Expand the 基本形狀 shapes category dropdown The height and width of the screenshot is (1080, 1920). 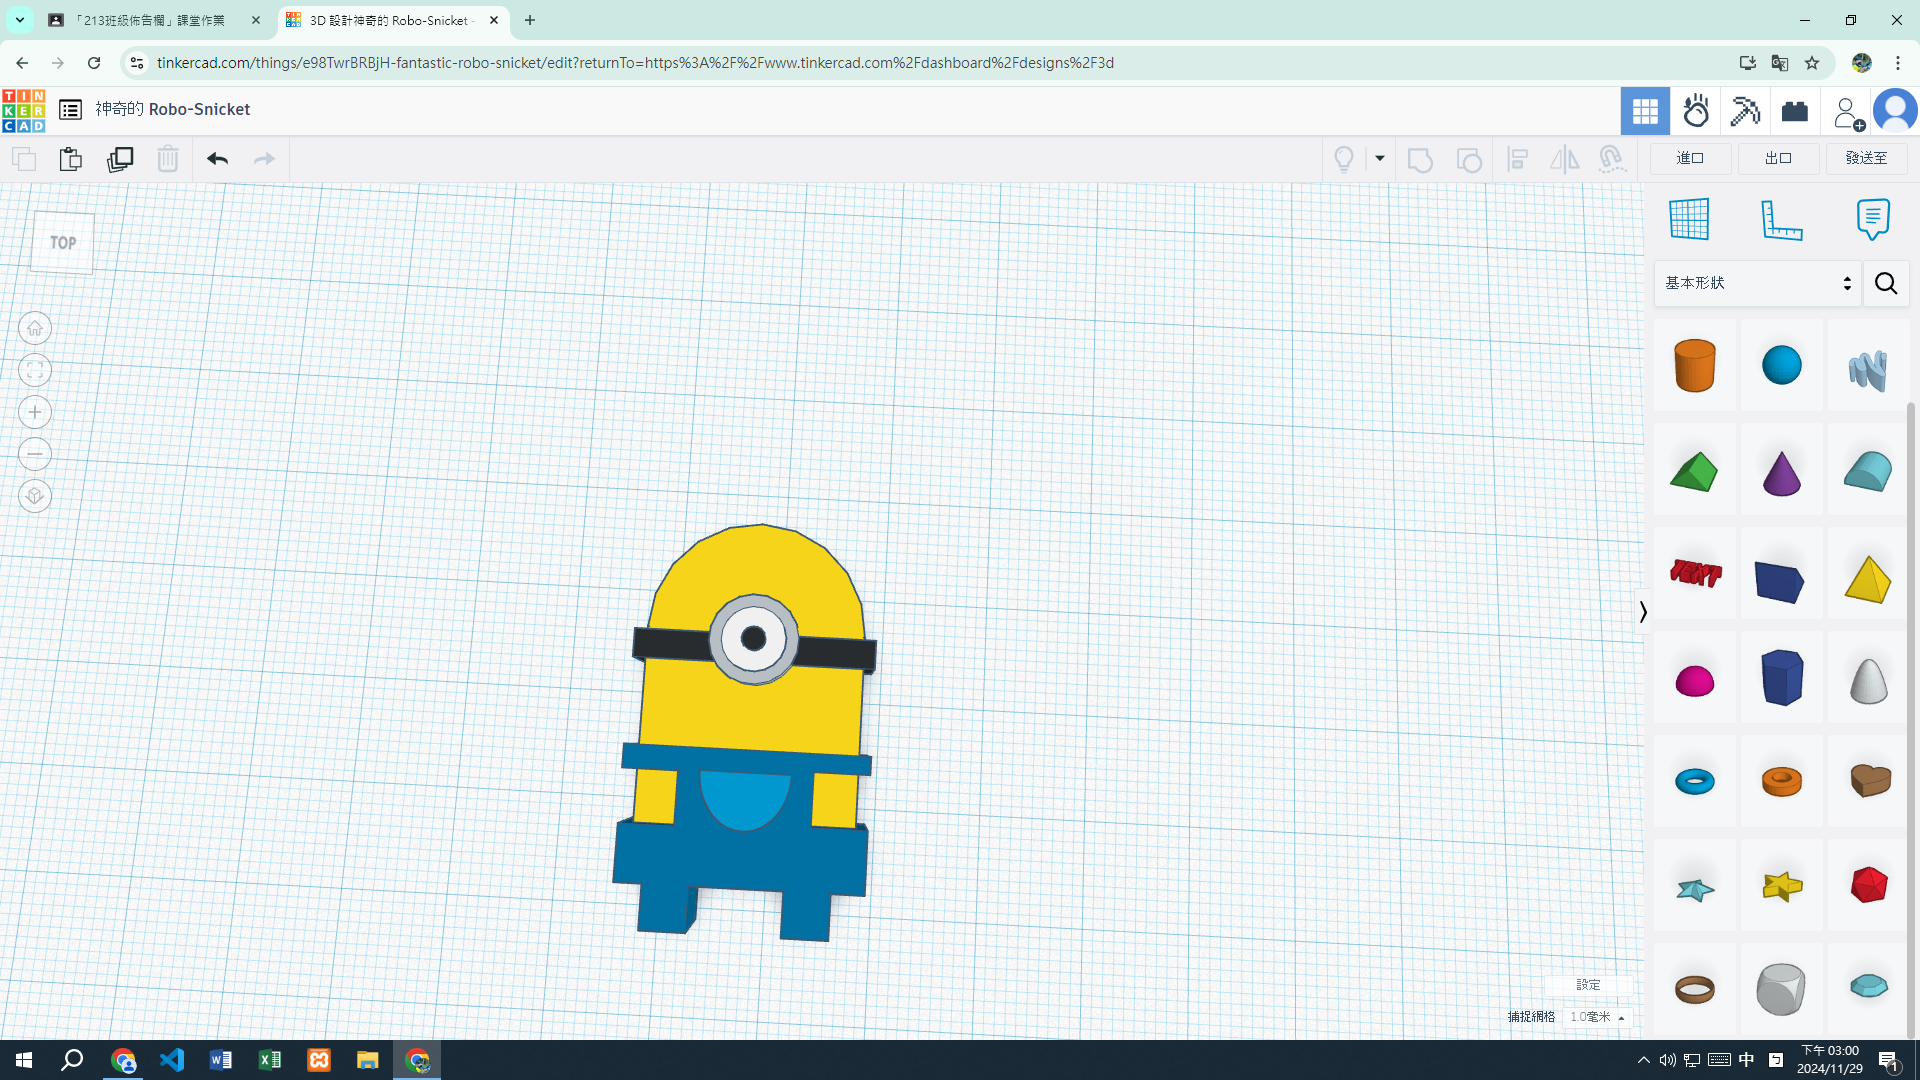pos(1757,283)
